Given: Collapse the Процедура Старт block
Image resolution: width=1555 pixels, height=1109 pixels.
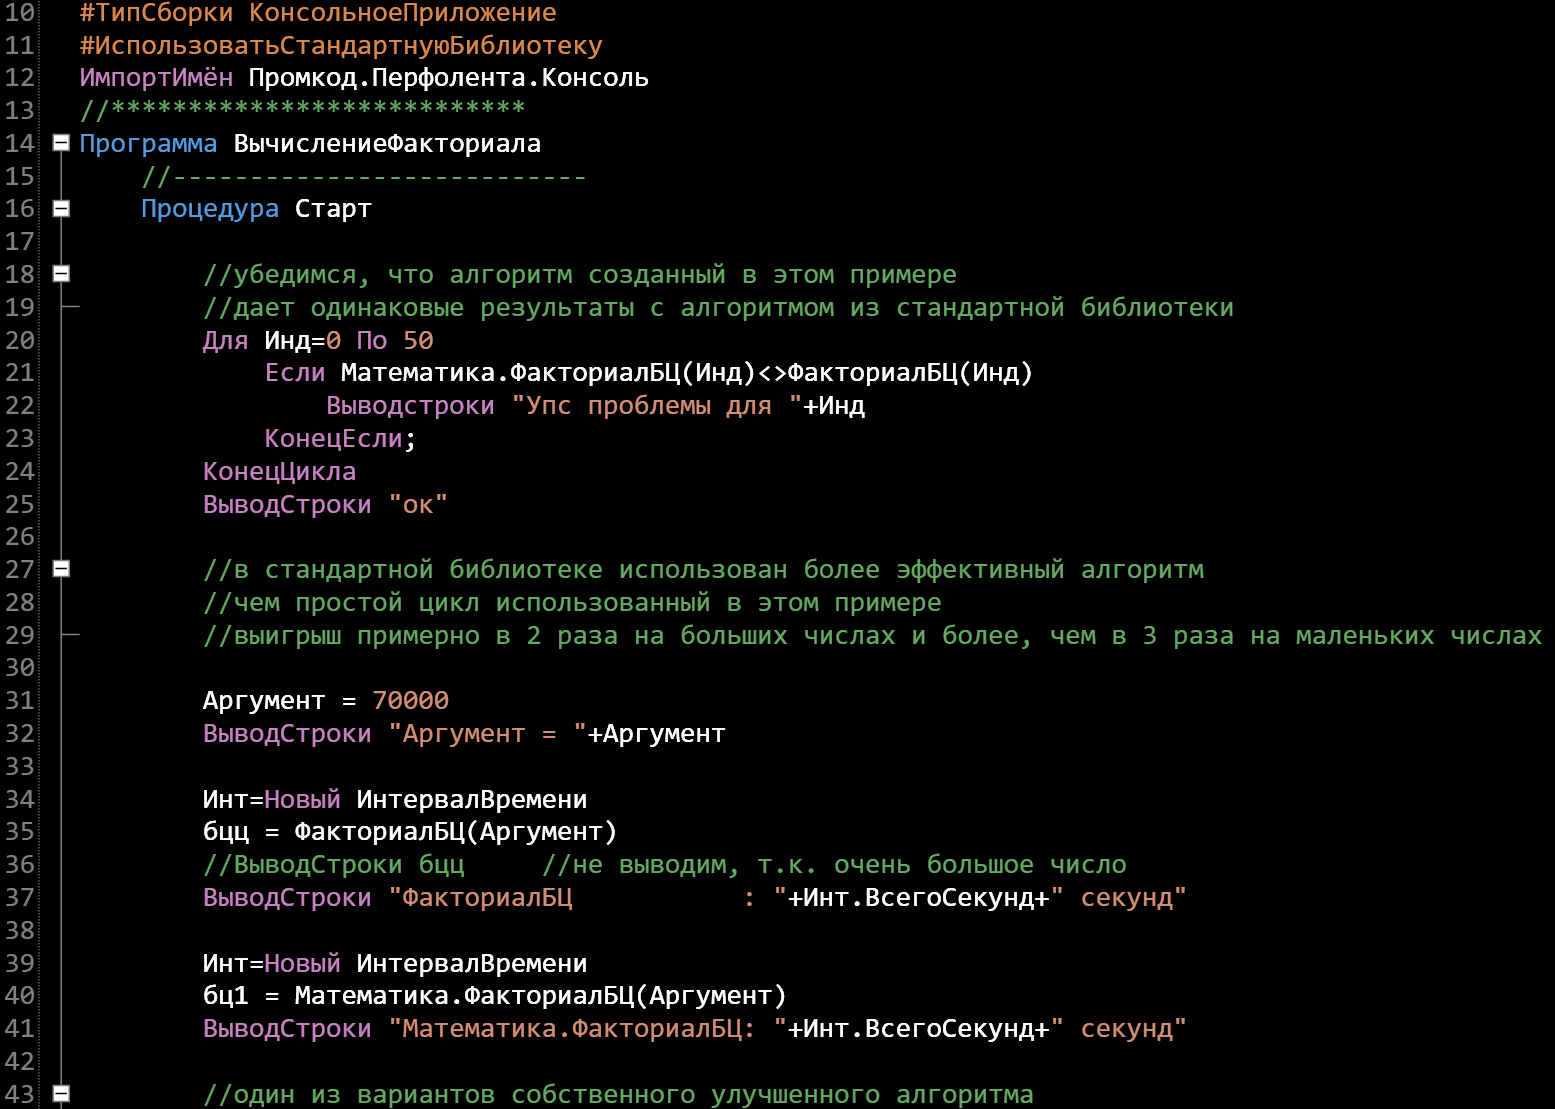Looking at the screenshot, I should pyautogui.click(x=59, y=209).
